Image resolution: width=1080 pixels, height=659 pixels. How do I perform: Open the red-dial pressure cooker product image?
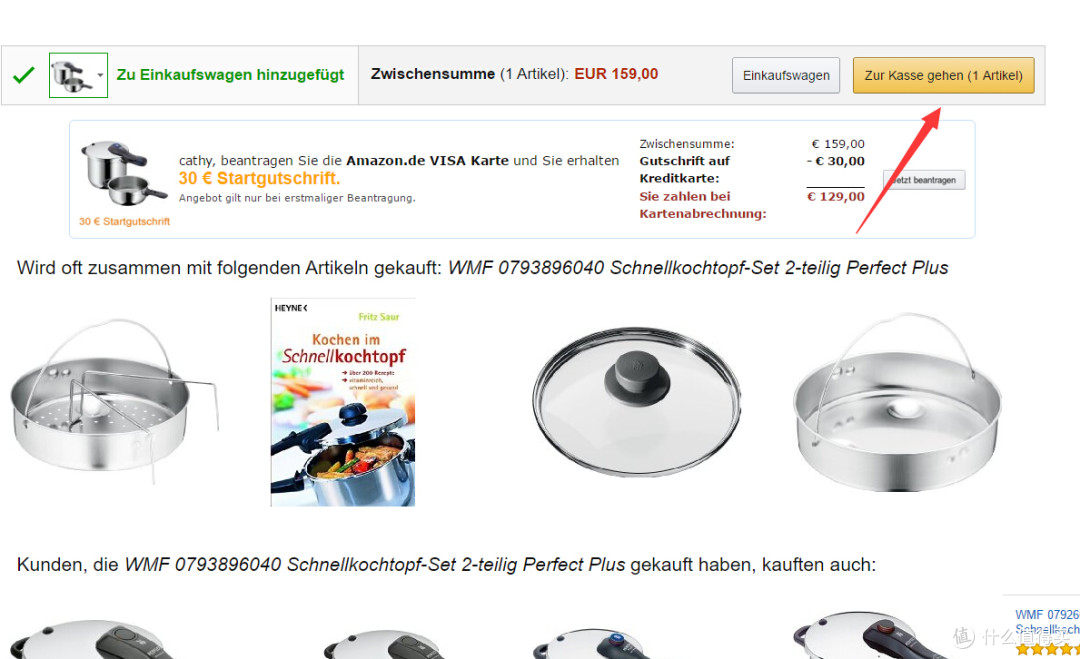(871, 635)
